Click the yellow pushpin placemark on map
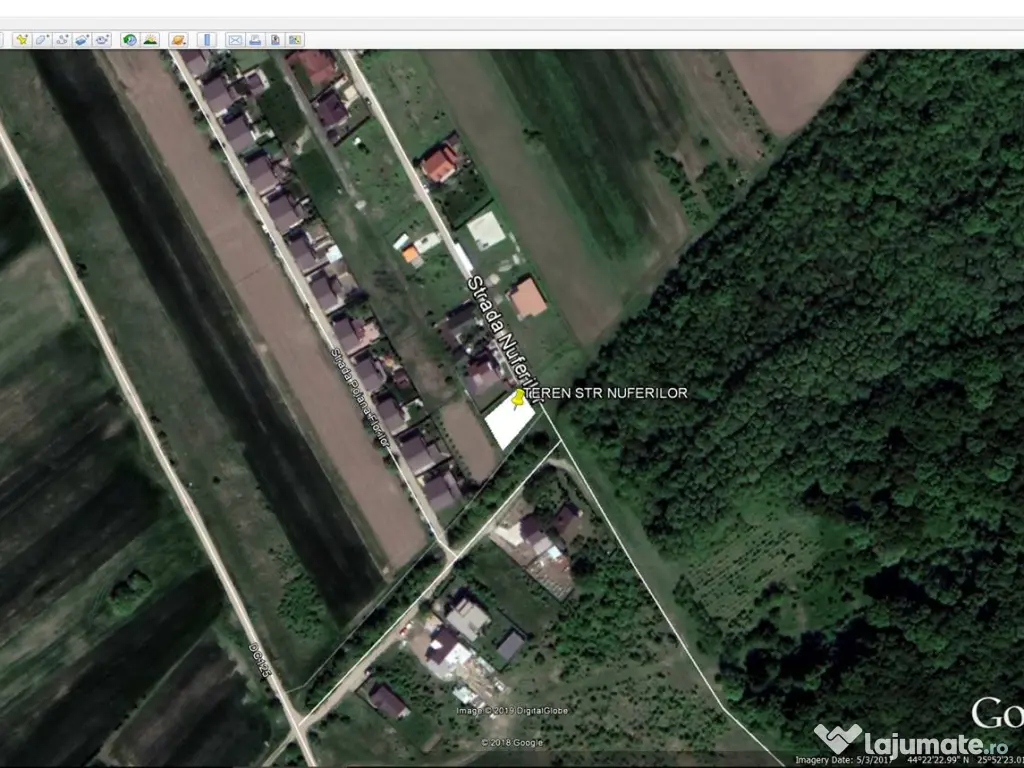Screen dimensions: 1024x768 tap(518, 398)
